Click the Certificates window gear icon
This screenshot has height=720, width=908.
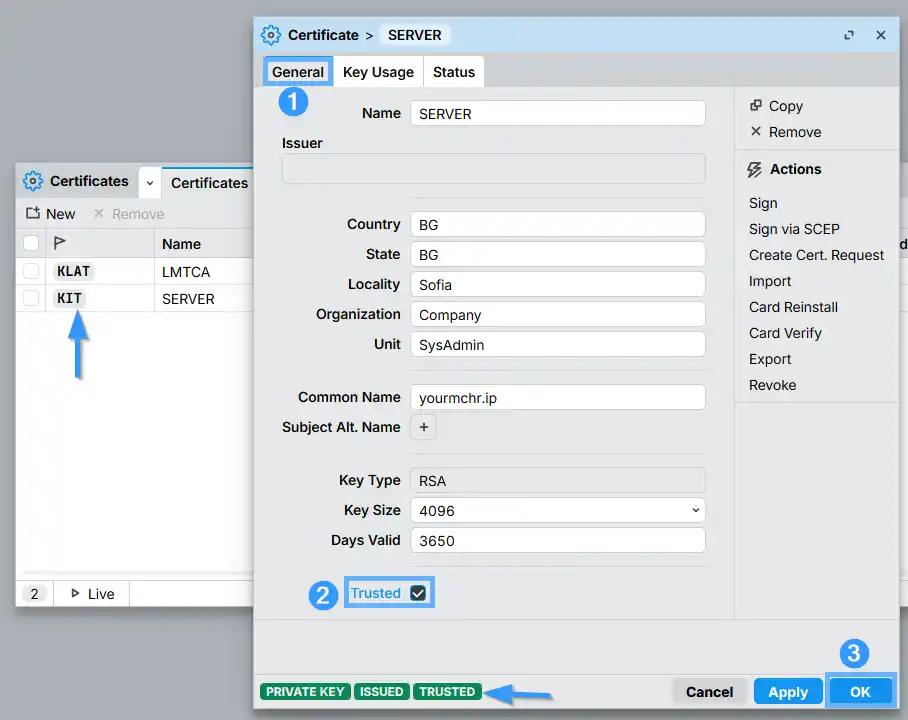point(32,181)
